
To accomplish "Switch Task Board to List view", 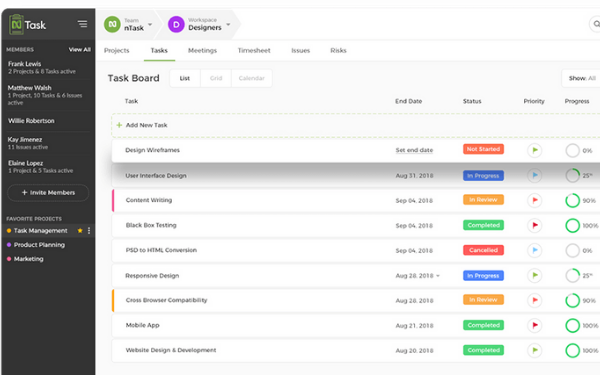I will [x=185, y=78].
